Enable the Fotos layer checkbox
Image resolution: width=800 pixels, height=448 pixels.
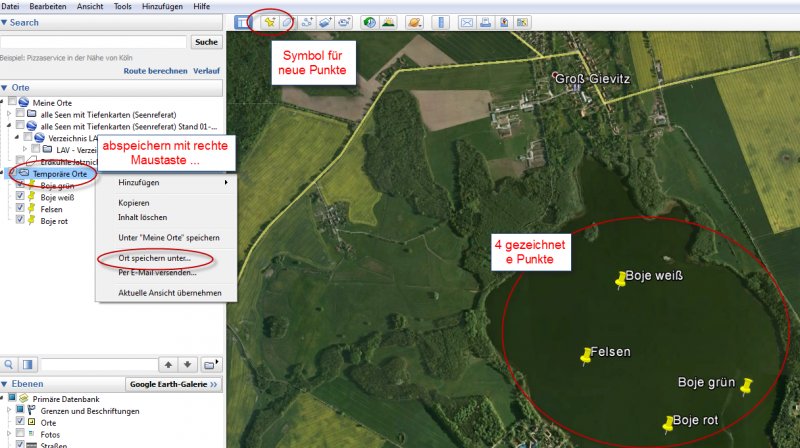(x=20, y=434)
